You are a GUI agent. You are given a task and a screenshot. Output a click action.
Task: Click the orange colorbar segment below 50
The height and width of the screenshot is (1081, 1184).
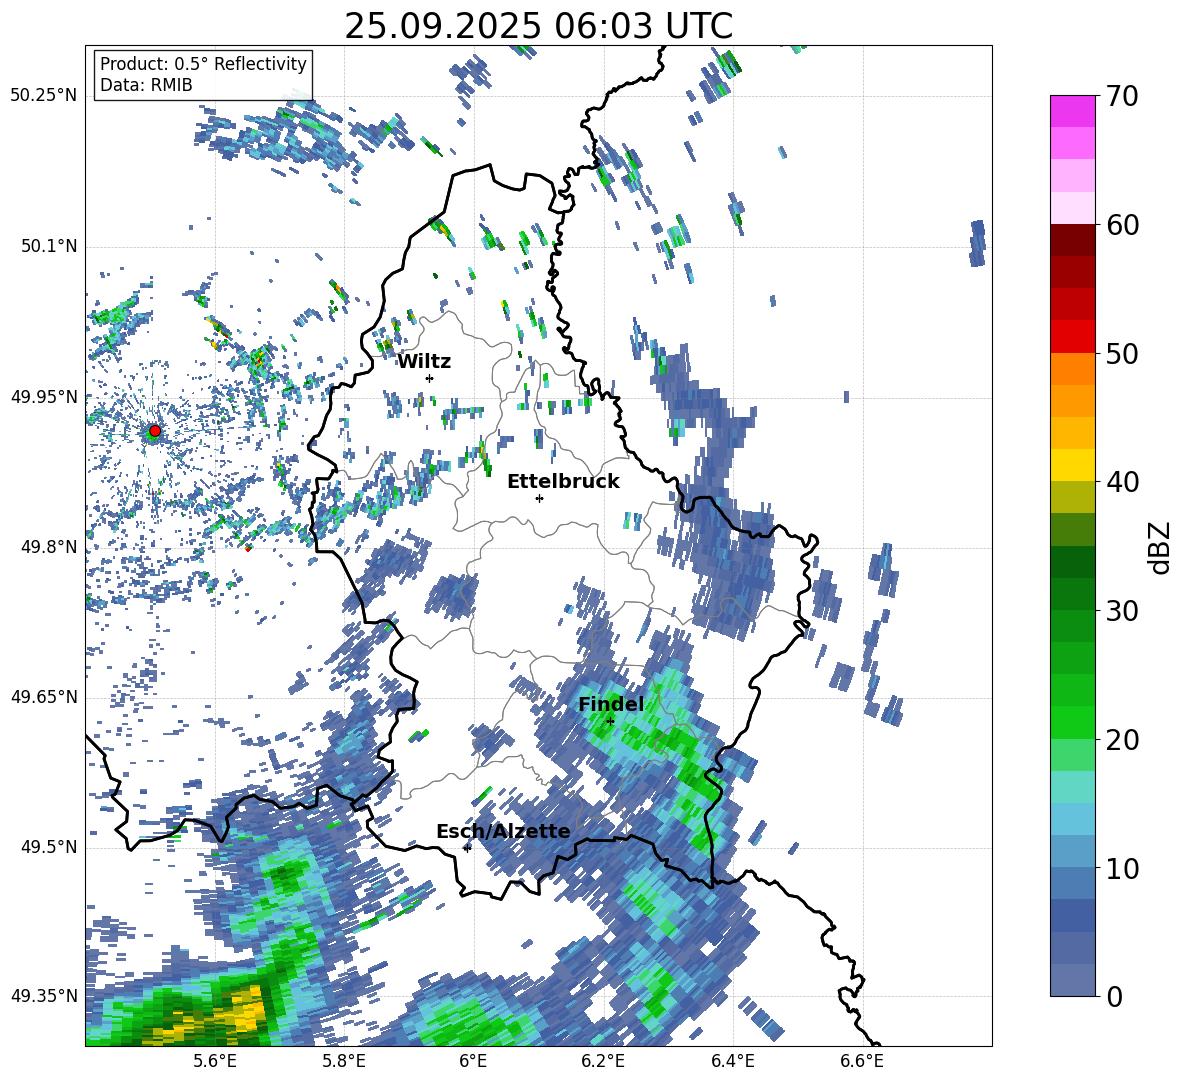pyautogui.click(x=1073, y=368)
